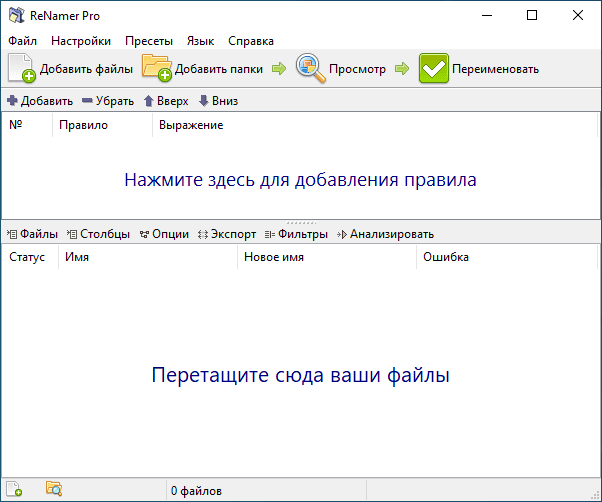Click the Убрать rule button label

[115, 101]
